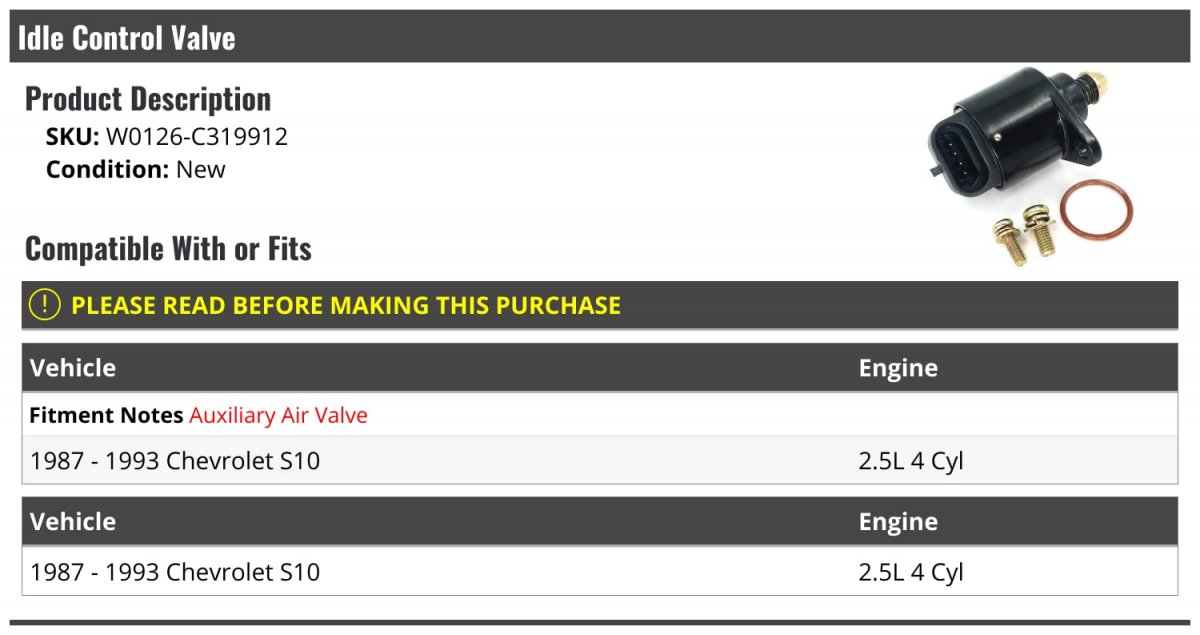Click the red Auxiliary Air Valve note

tap(278, 415)
